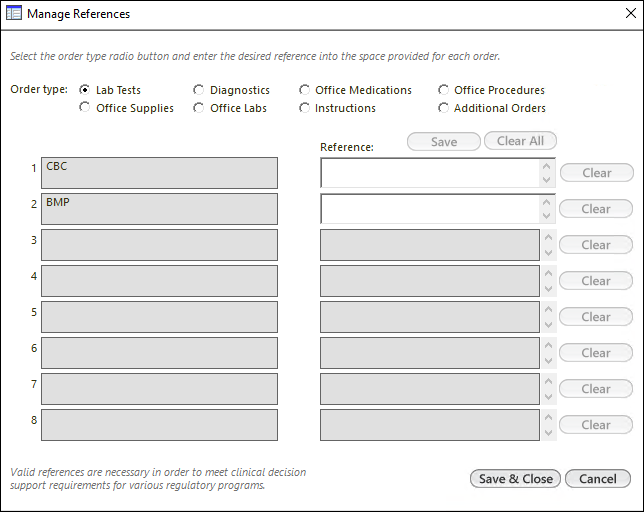Click up arrow of row 4 reference
The width and height of the screenshot is (644, 512).
tap(548, 273)
